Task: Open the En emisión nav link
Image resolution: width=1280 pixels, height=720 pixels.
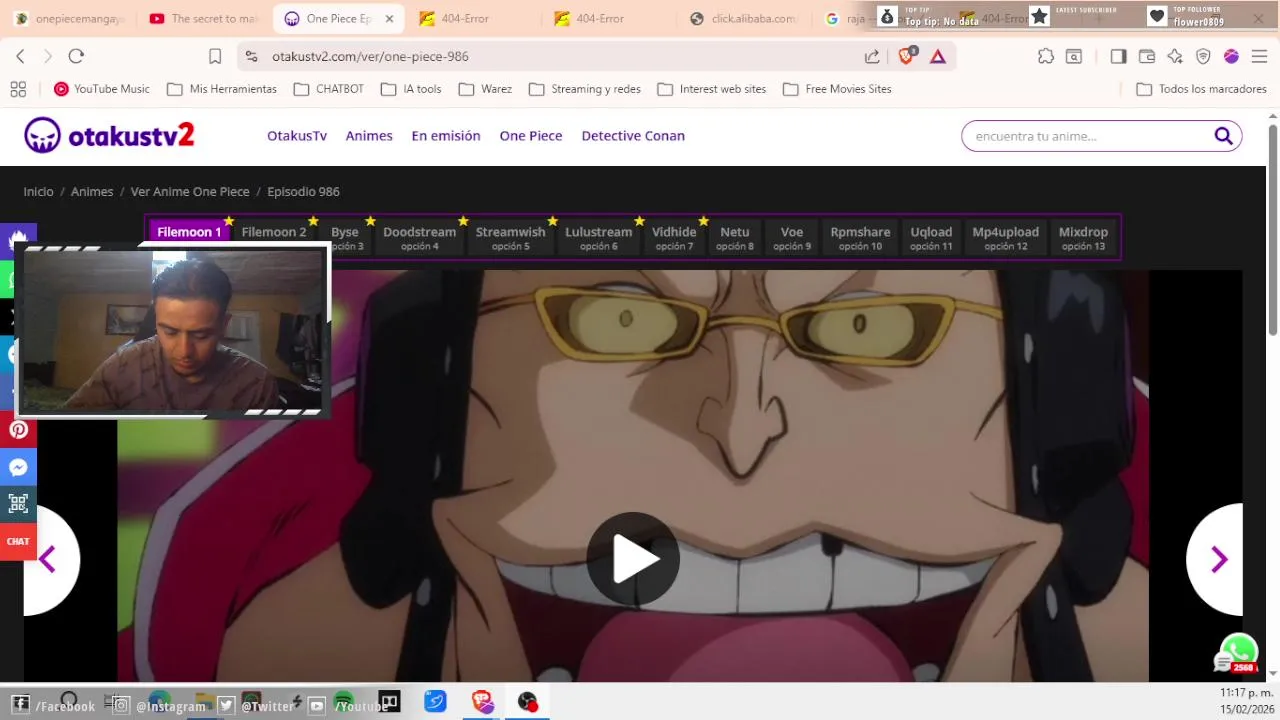Action: [x=446, y=136]
